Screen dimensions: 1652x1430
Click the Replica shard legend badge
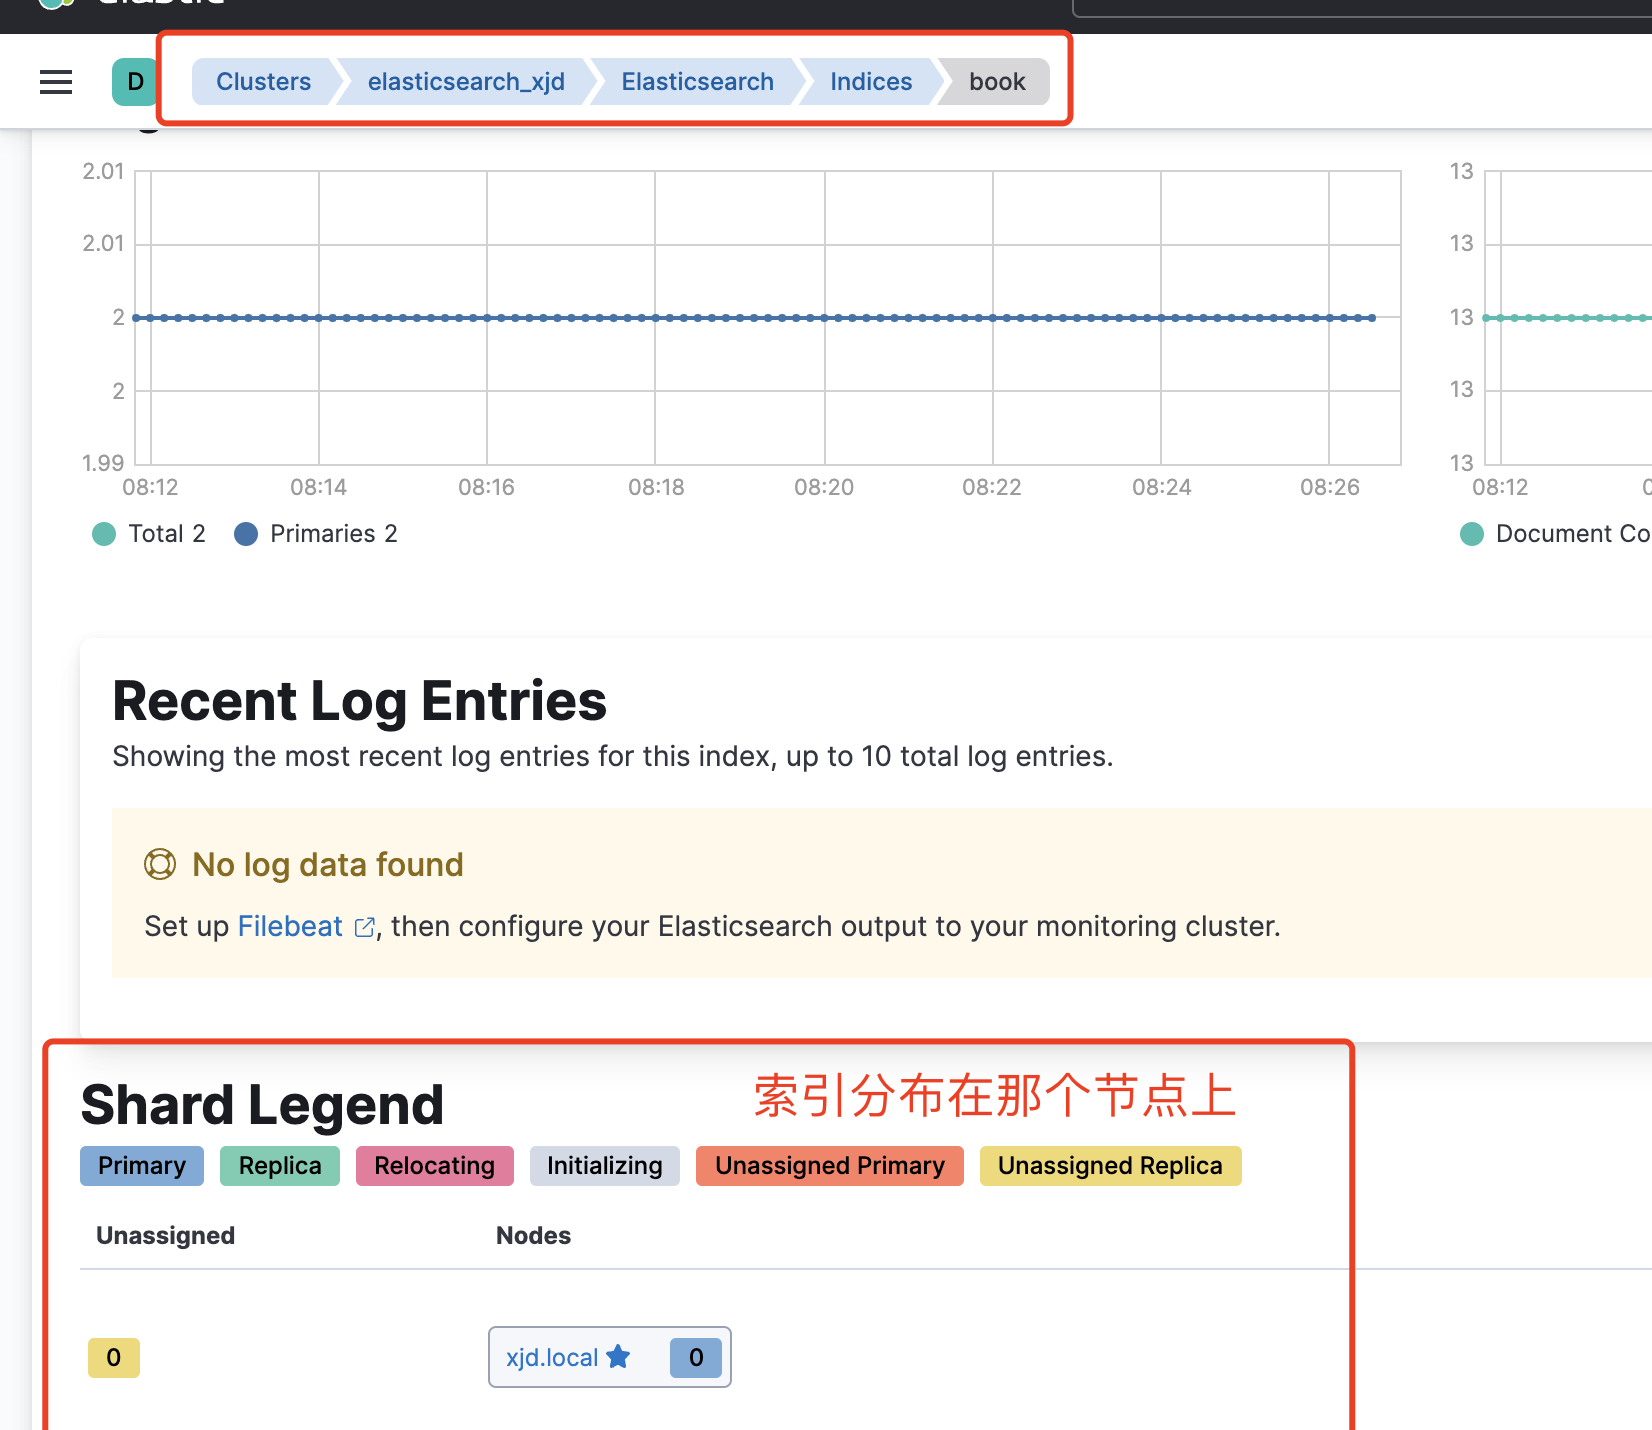click(280, 1166)
